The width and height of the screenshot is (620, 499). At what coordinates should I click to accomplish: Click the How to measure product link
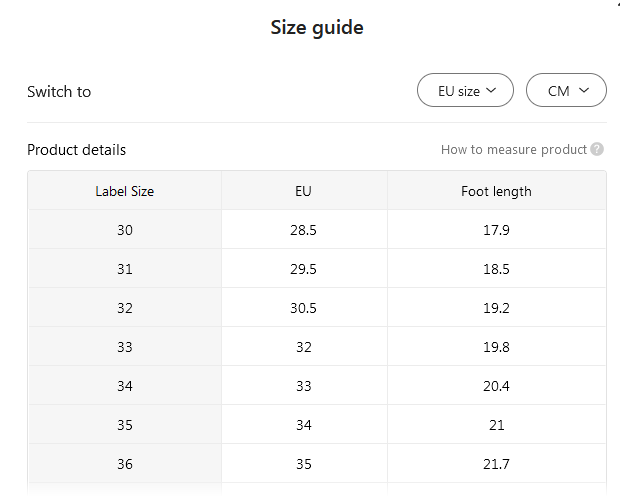513,150
